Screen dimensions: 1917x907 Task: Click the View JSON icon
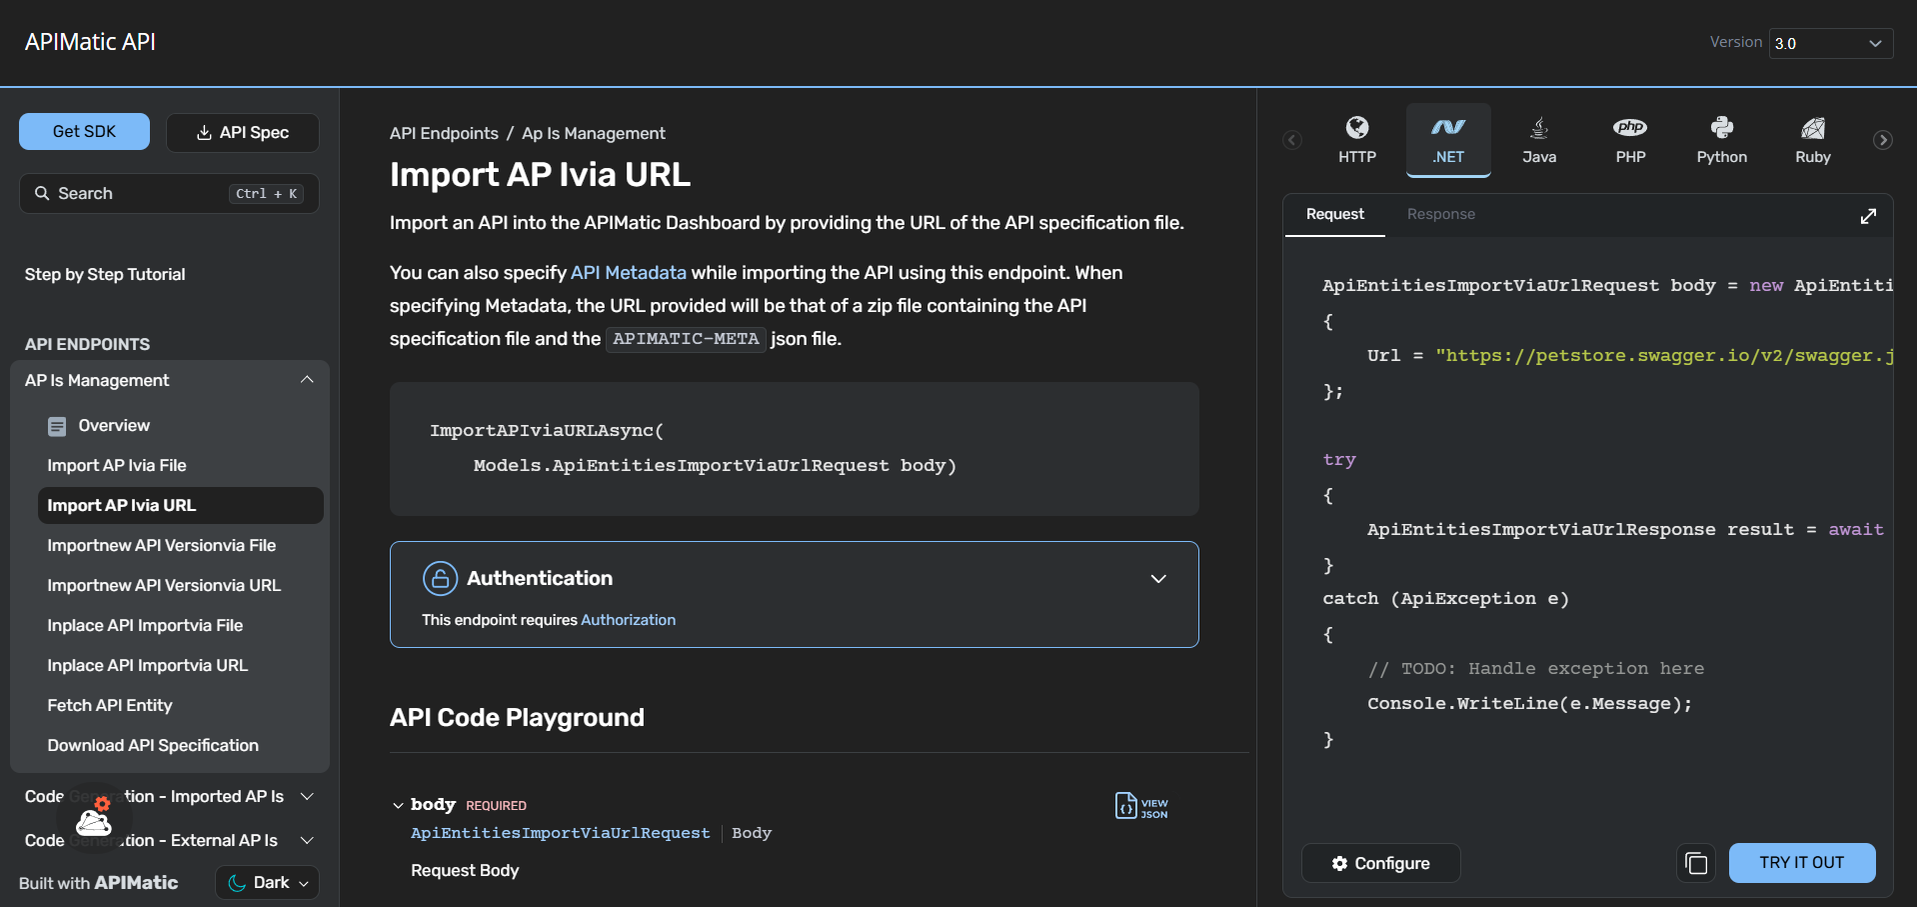(x=1141, y=806)
